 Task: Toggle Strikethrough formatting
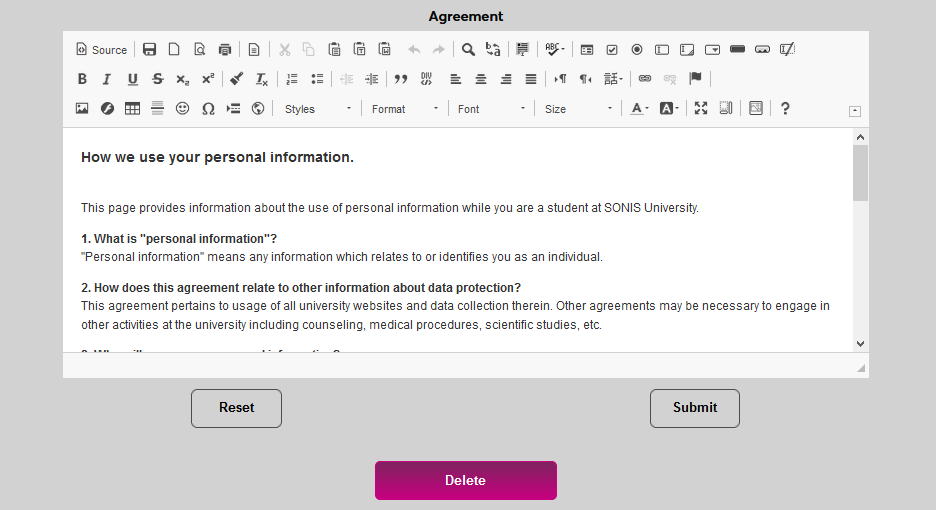coord(158,79)
